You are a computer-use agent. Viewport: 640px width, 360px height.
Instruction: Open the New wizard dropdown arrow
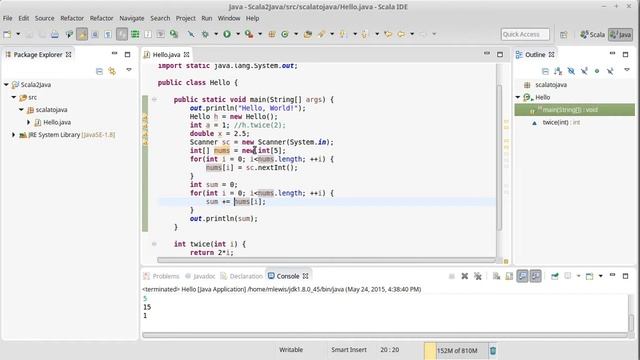click(x=18, y=35)
